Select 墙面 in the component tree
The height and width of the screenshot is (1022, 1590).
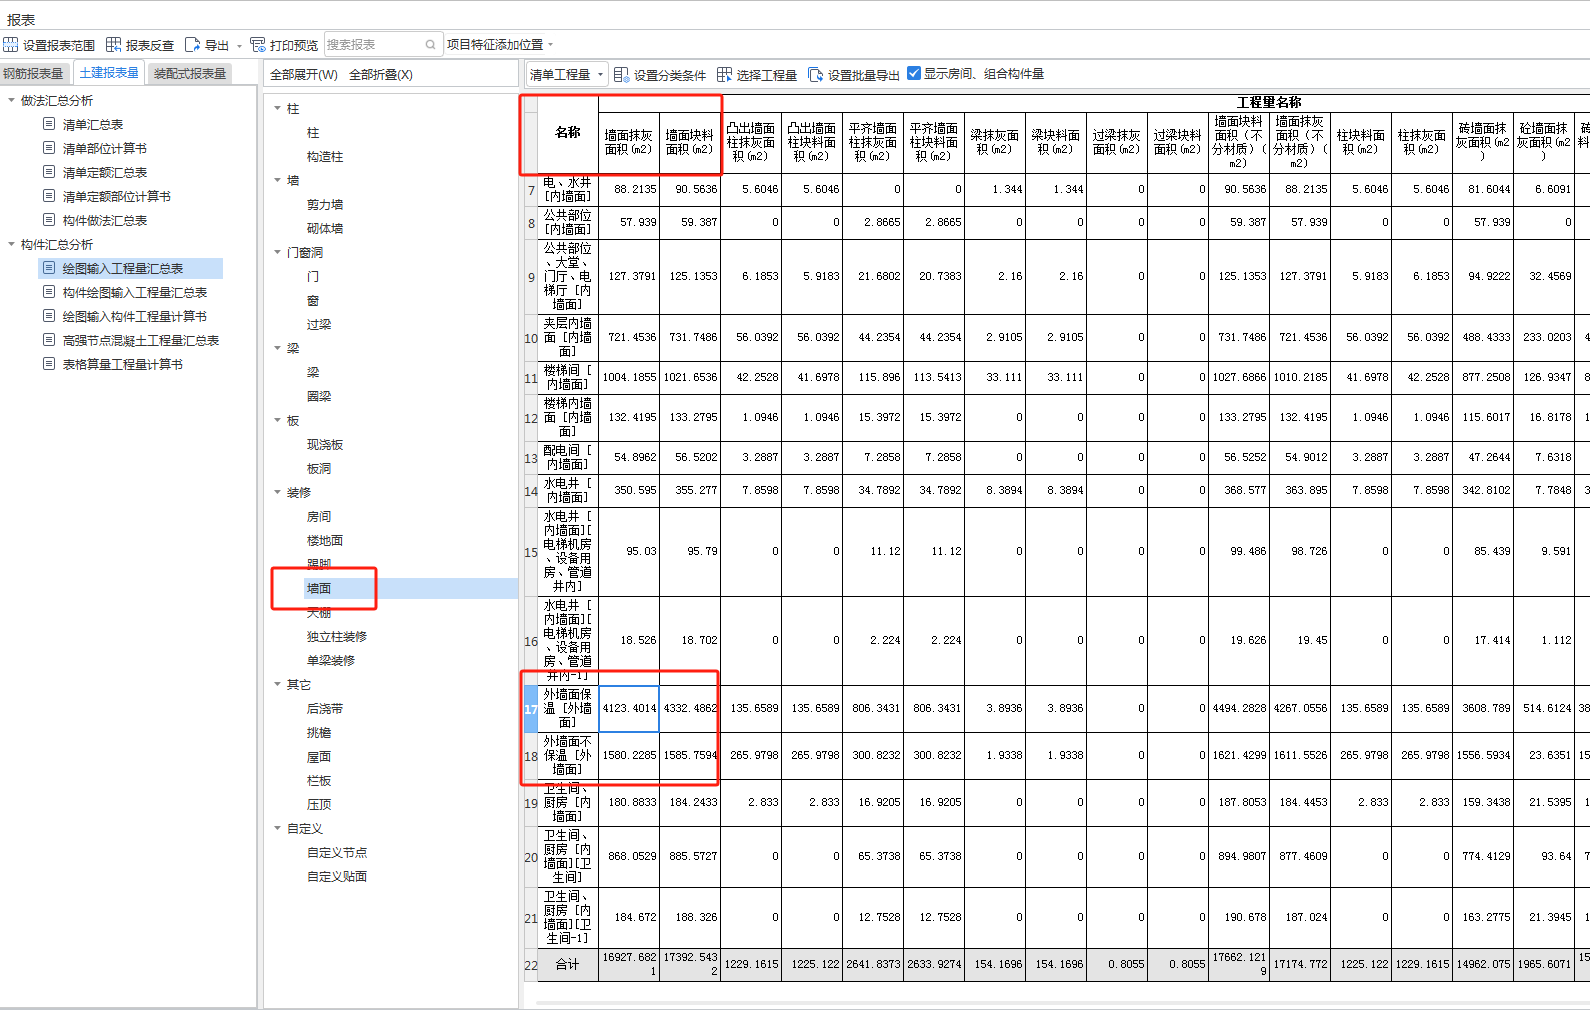click(x=319, y=589)
